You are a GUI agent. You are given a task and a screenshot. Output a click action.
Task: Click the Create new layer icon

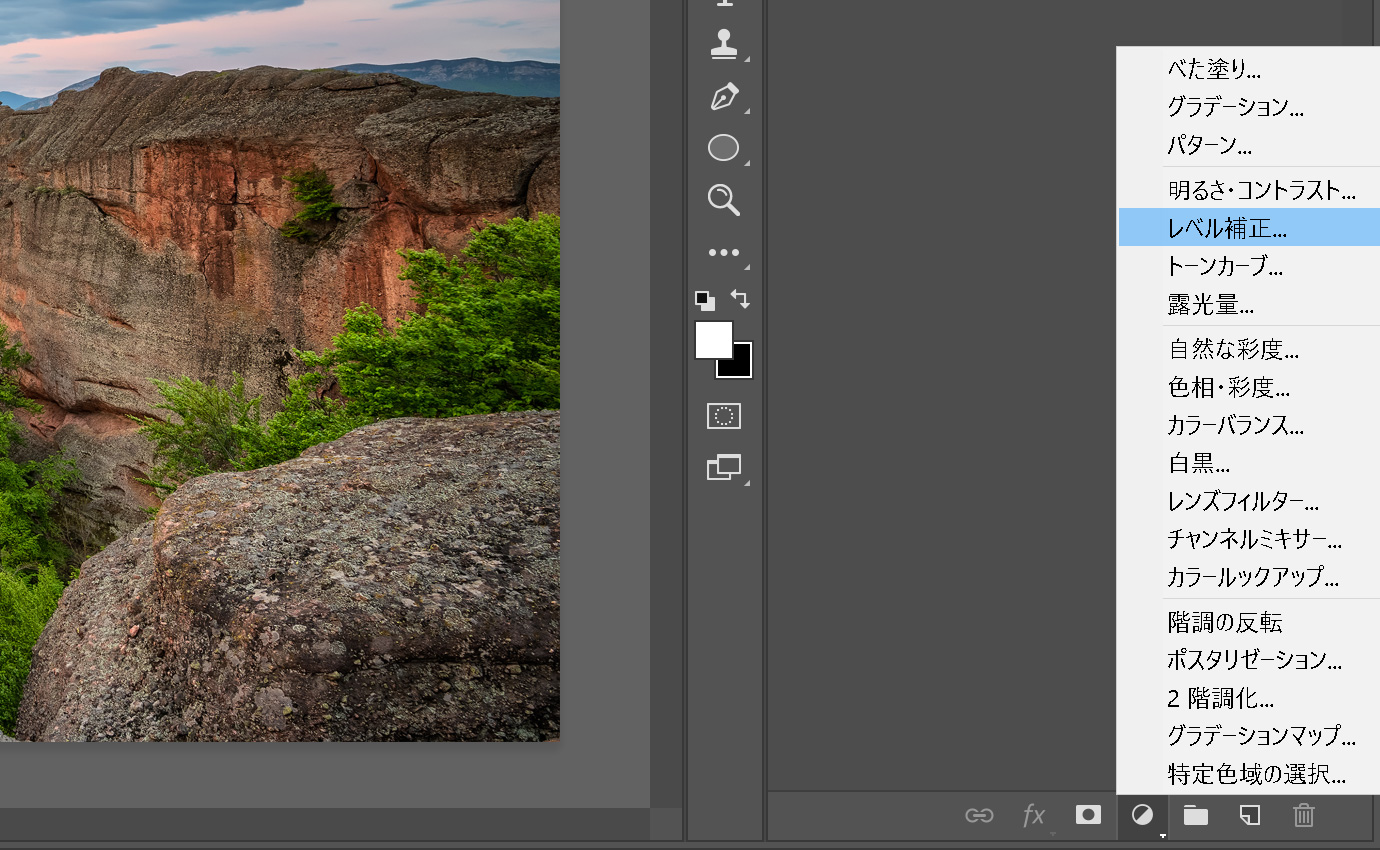coord(1249,815)
